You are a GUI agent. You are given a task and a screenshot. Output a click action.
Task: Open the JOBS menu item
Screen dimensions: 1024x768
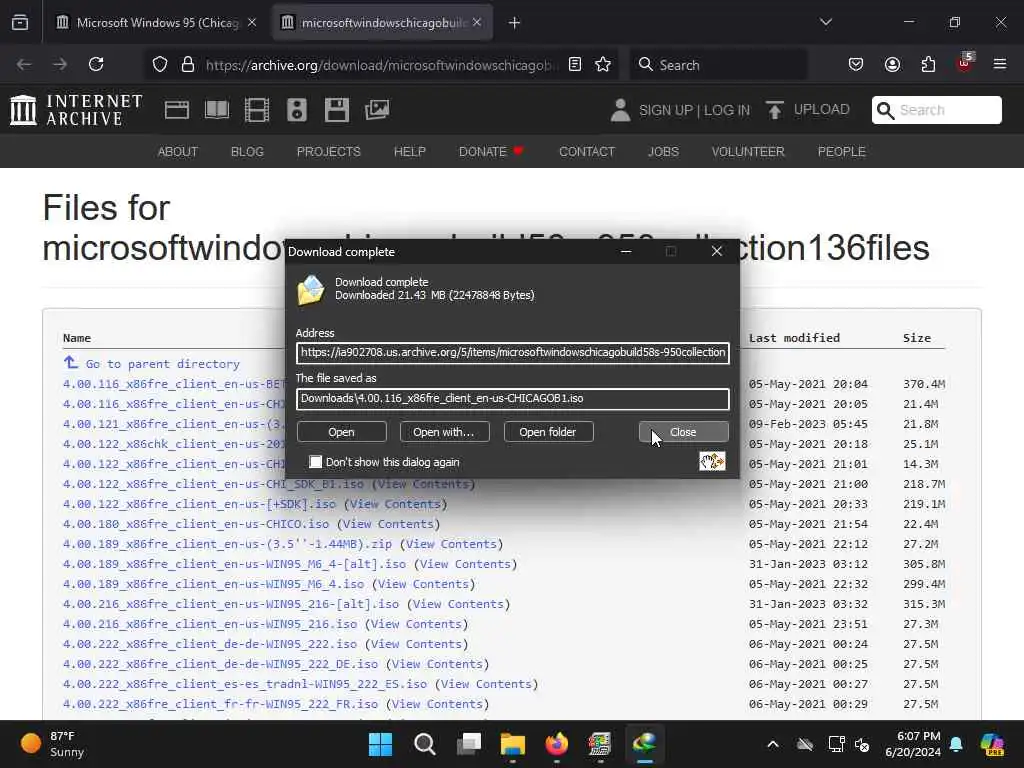pyautogui.click(x=663, y=152)
